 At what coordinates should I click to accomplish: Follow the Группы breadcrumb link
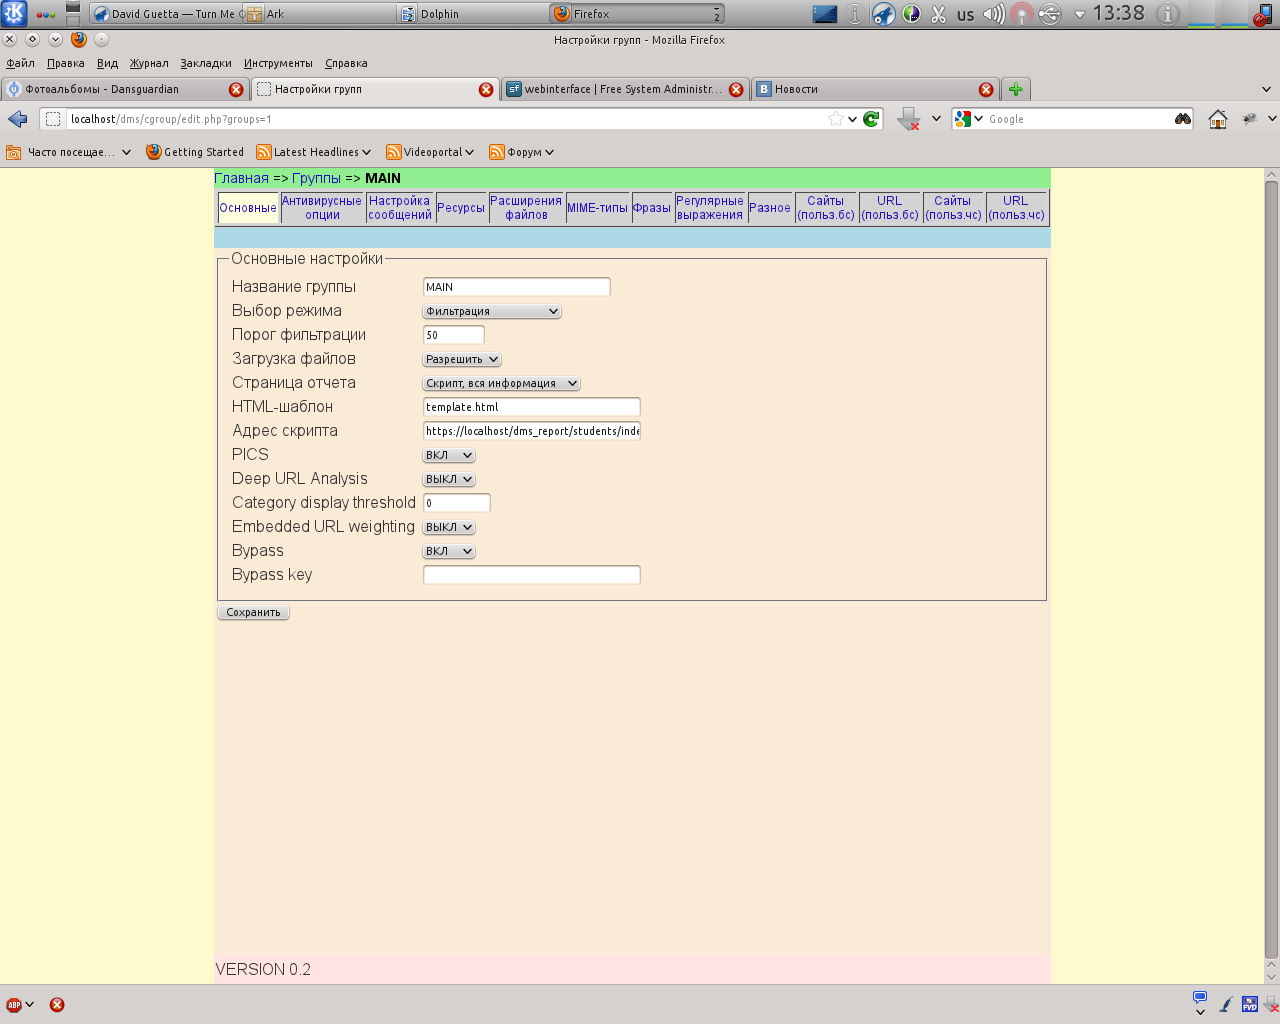point(317,177)
